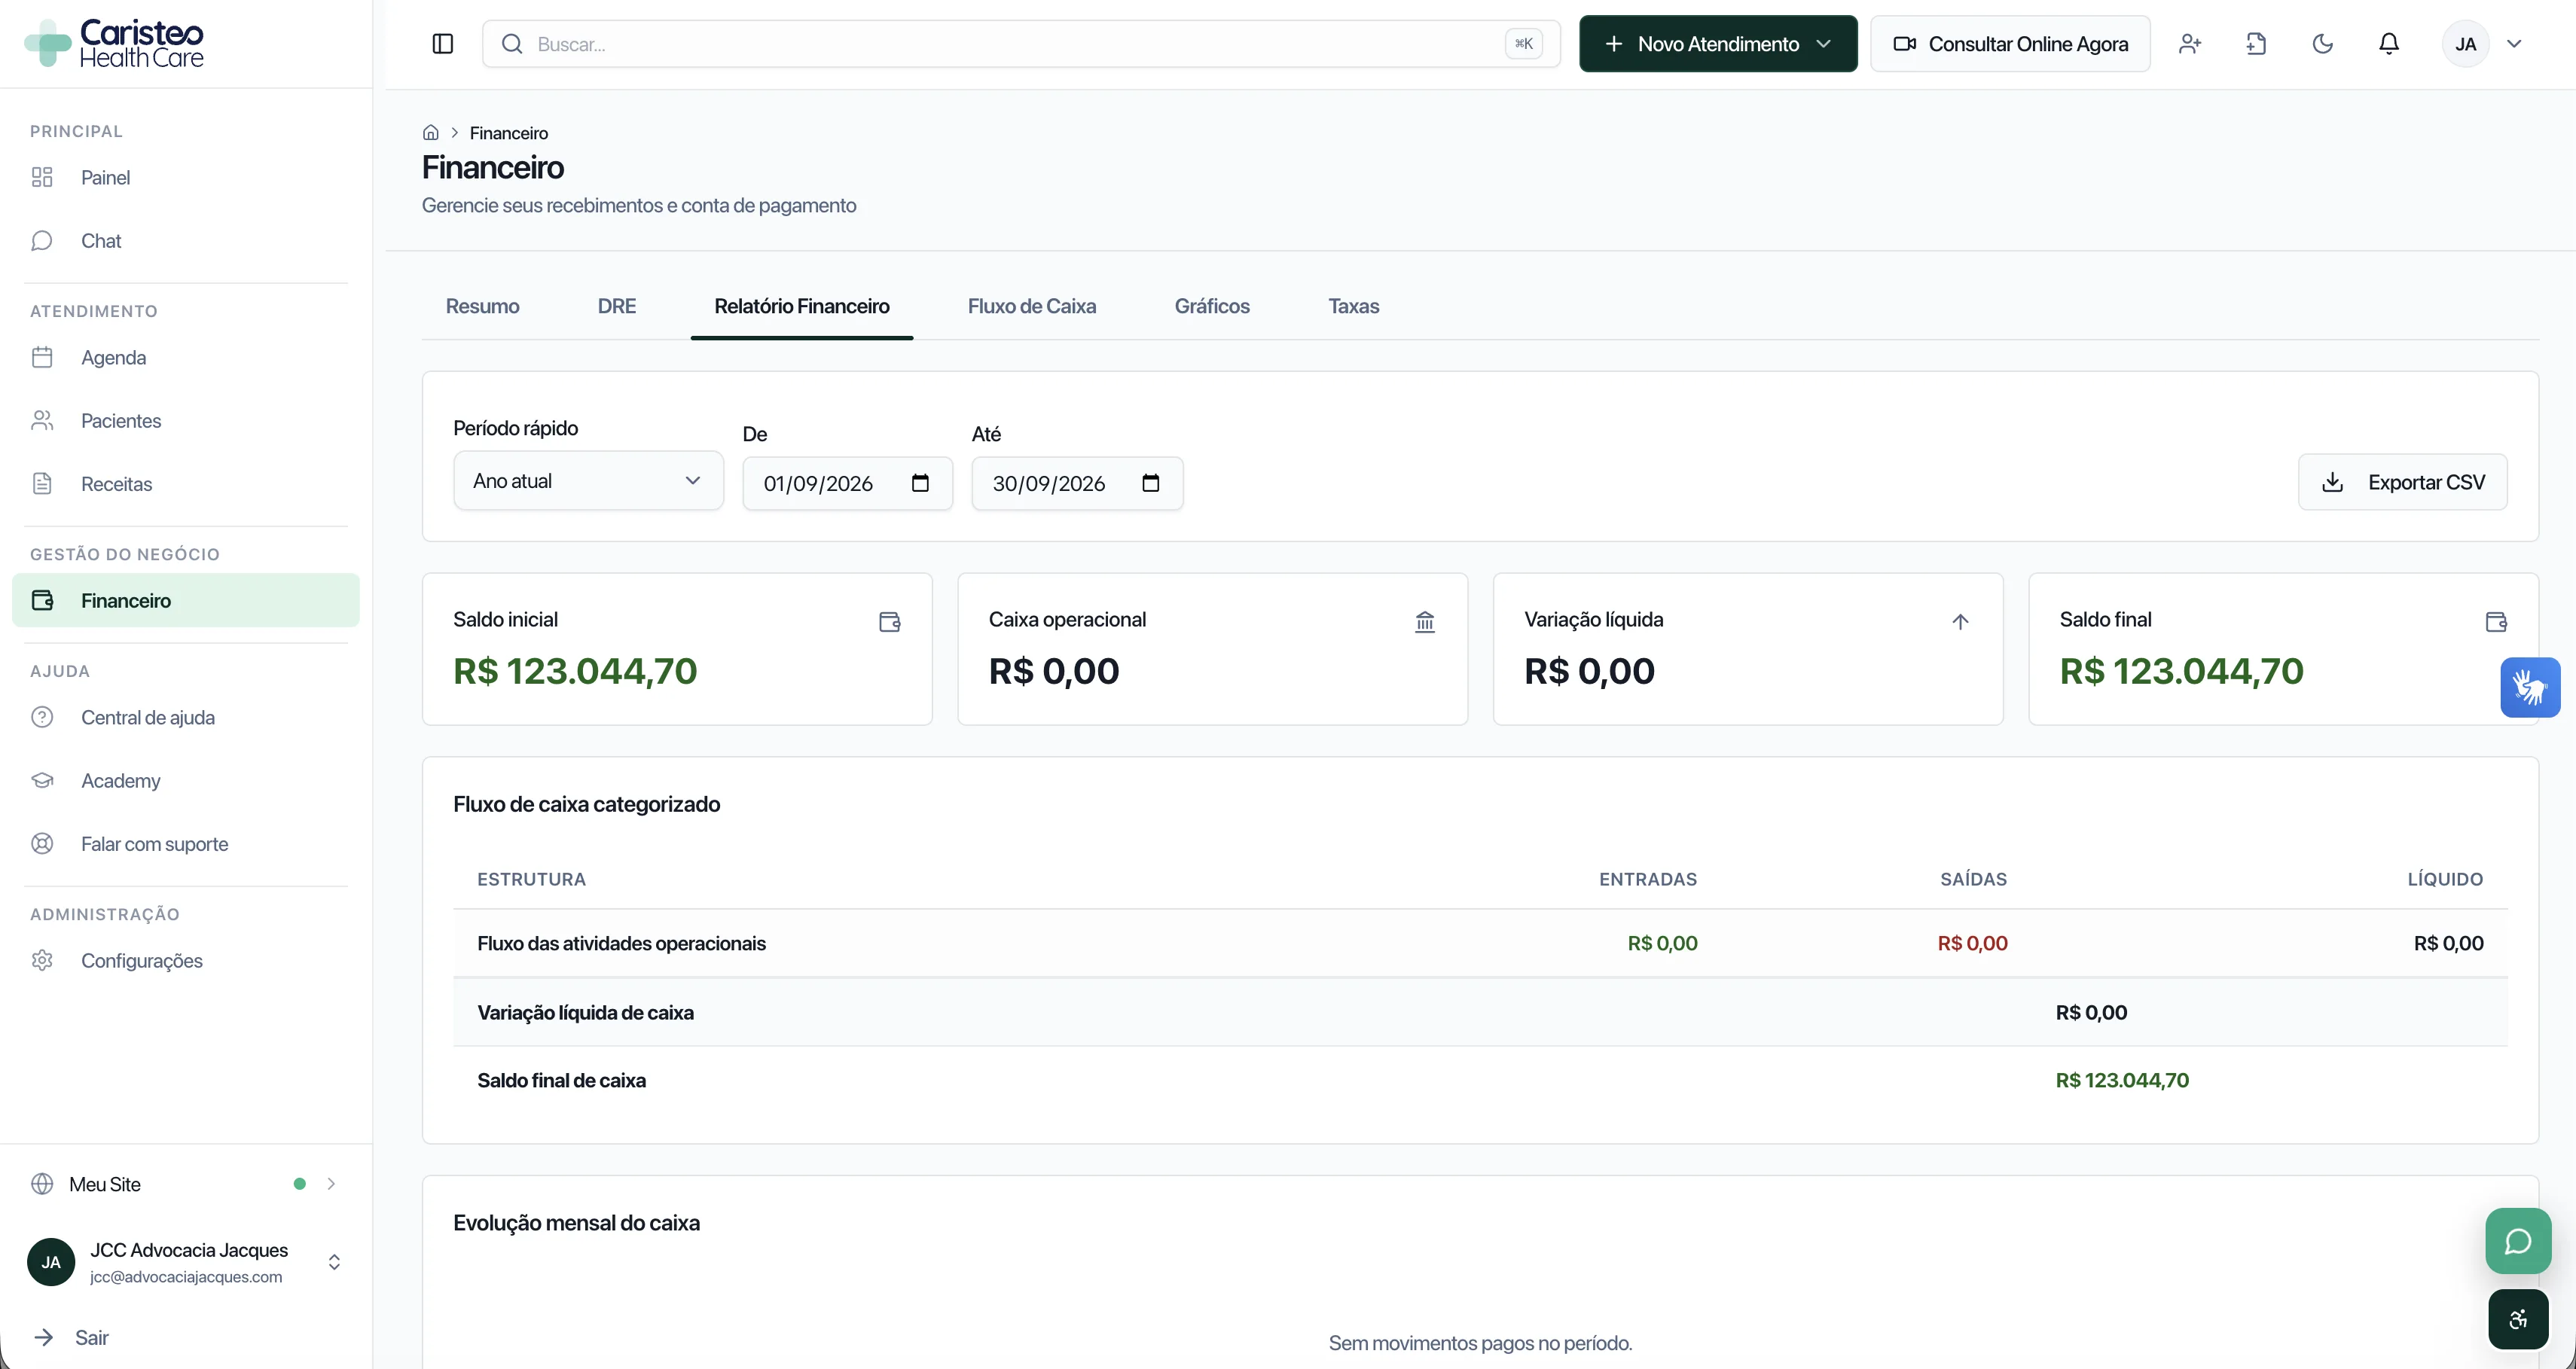Click the bank icon on Caixa operacional card
The image size is (2576, 1369).
1425,622
